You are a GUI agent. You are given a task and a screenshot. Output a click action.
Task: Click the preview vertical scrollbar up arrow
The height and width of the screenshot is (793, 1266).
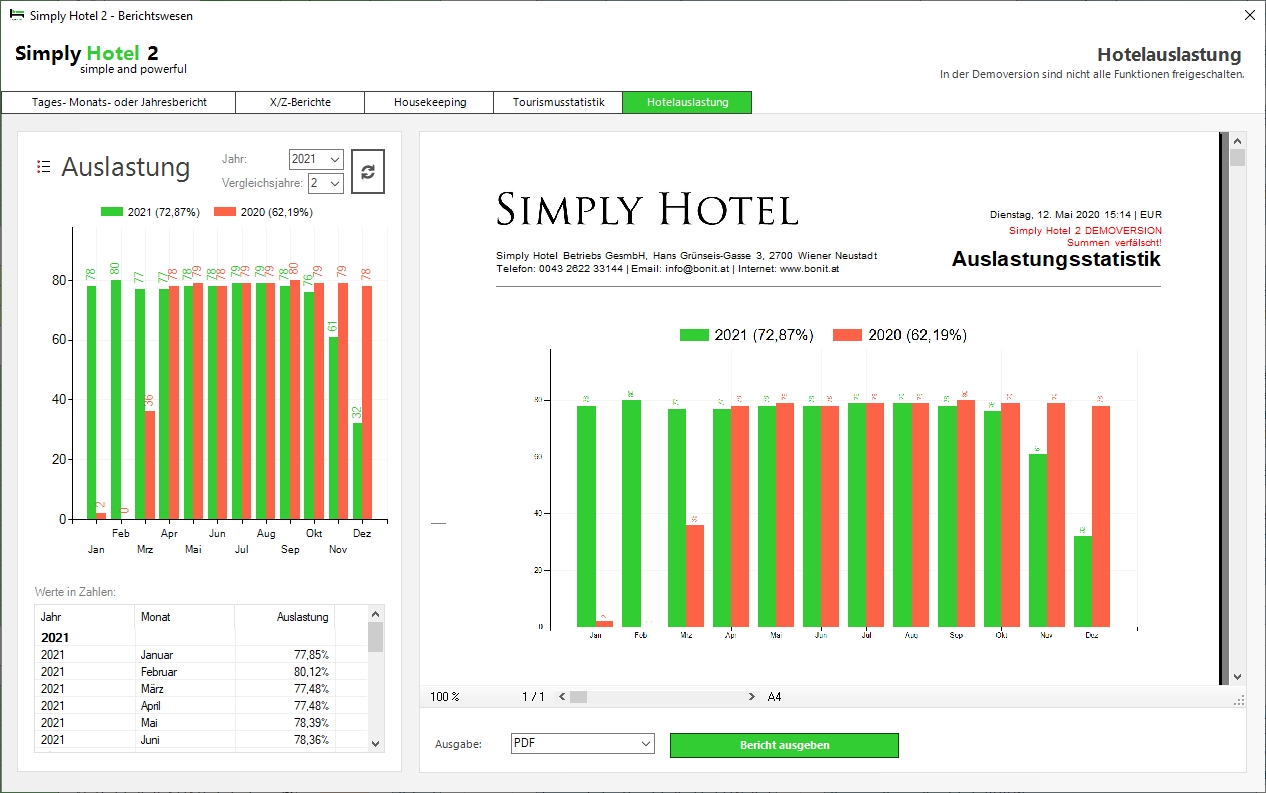click(x=1238, y=140)
